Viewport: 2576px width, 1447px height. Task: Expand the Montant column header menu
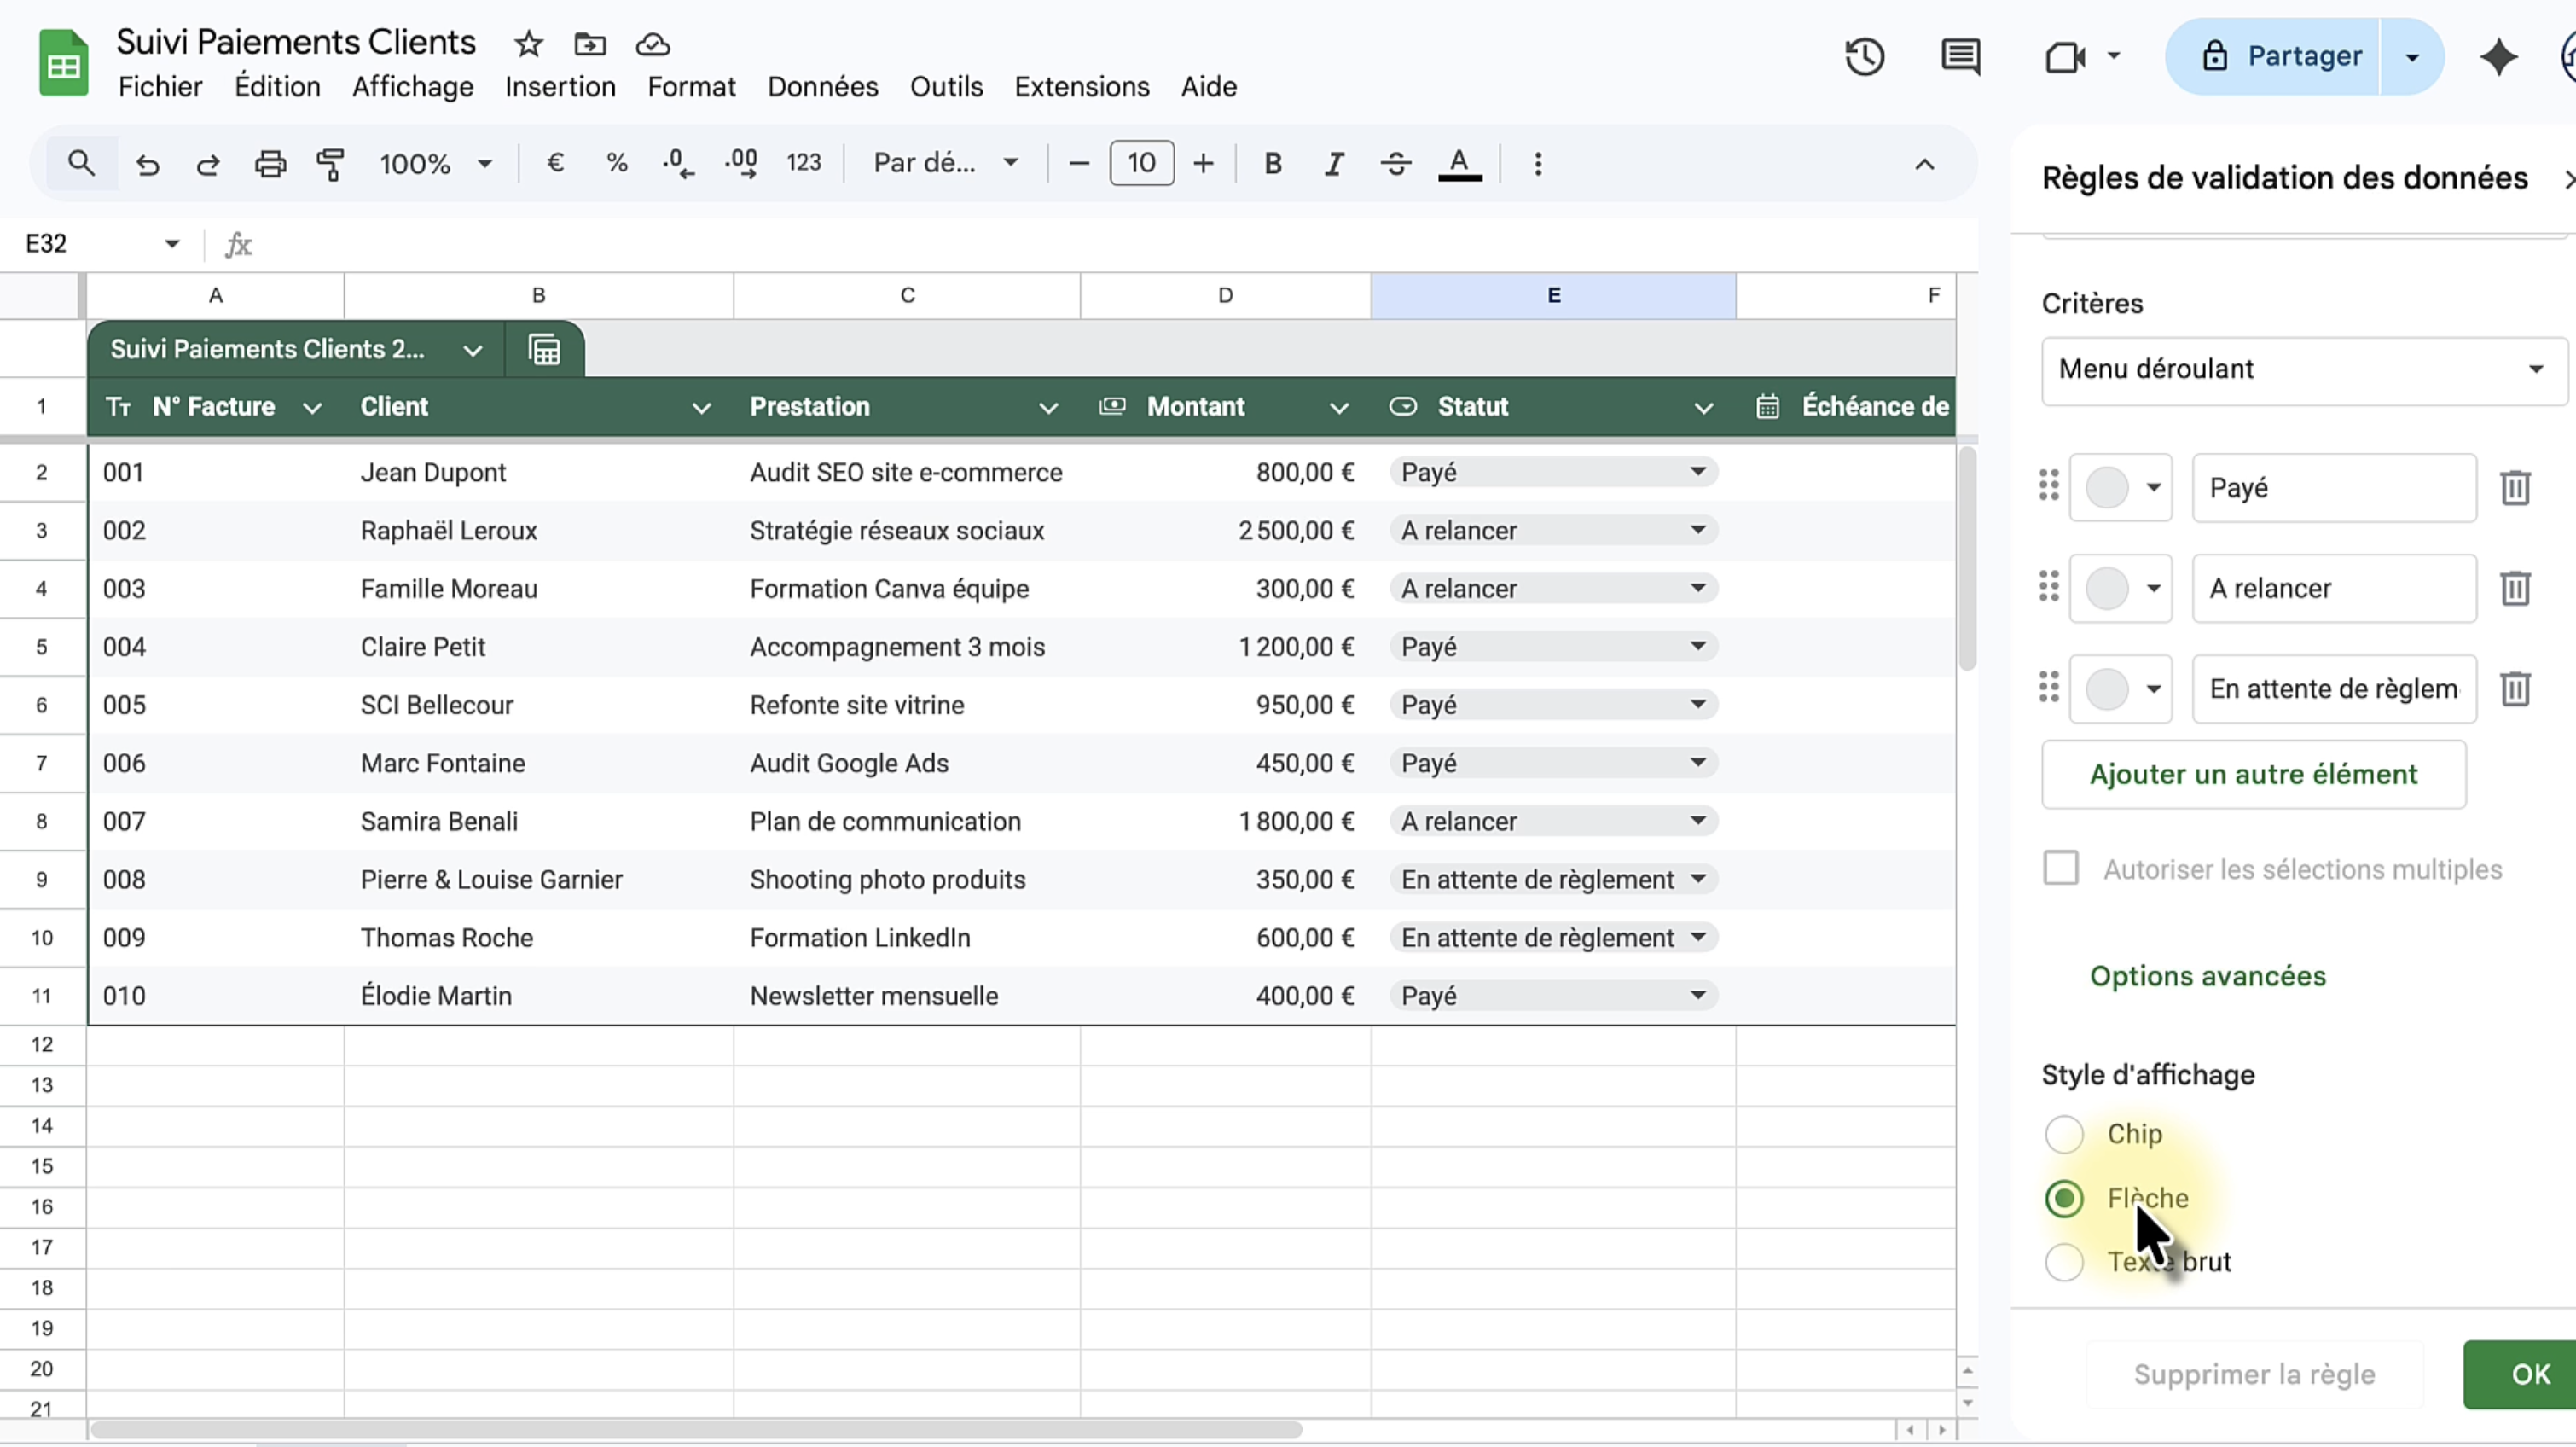1338,408
